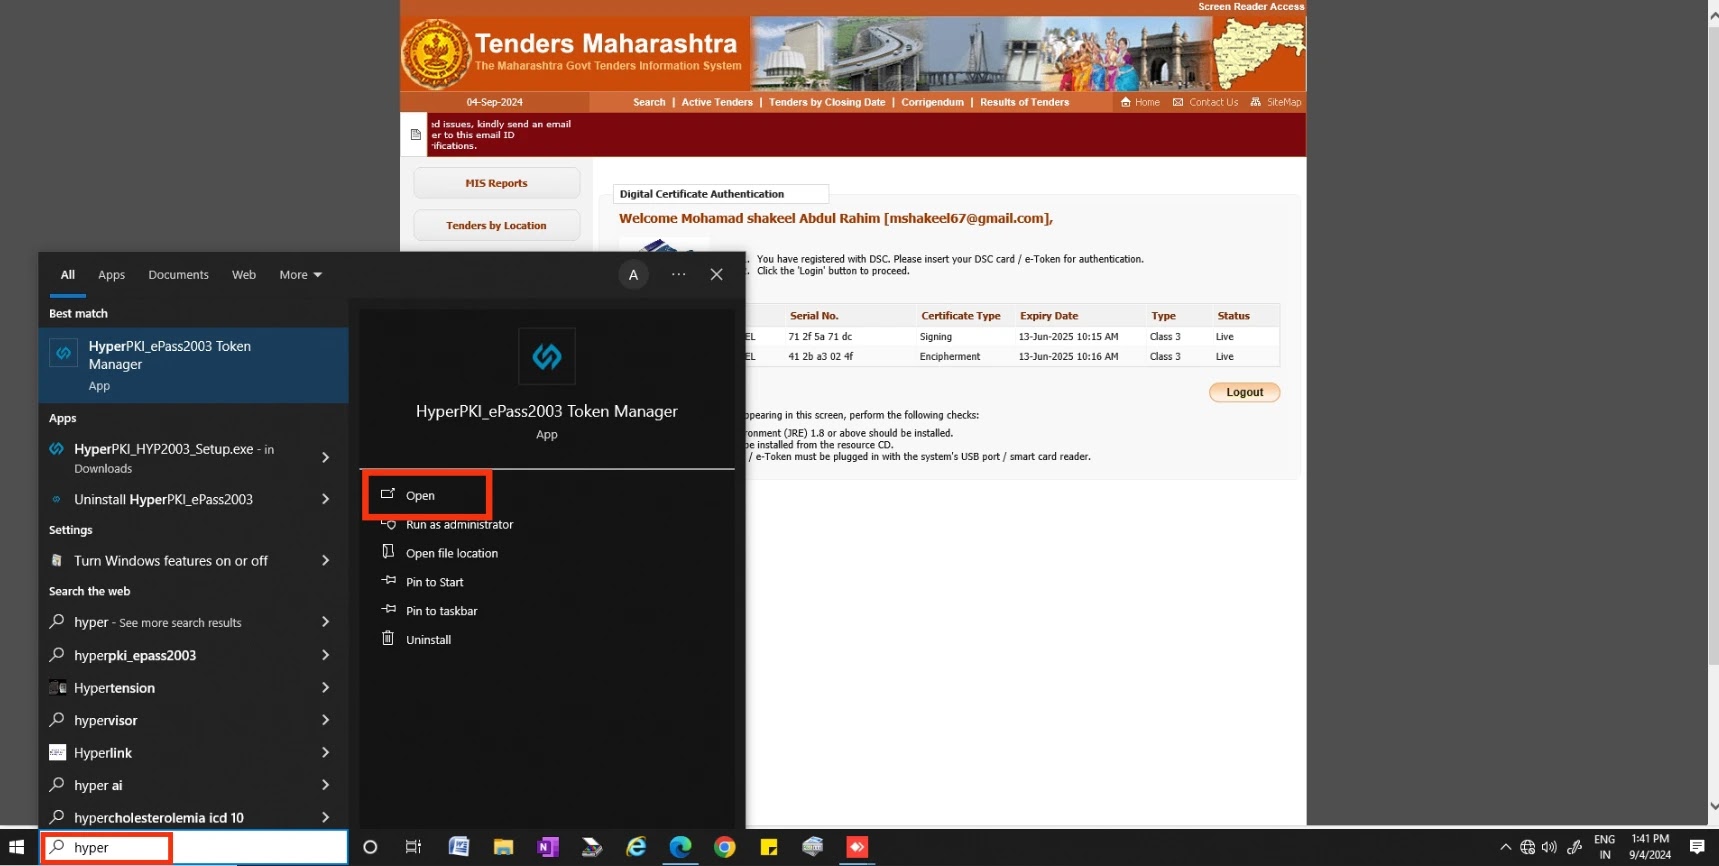Screen dimensions: 1719x866
Task: Switch to the Apps search tab
Action: pyautogui.click(x=111, y=275)
